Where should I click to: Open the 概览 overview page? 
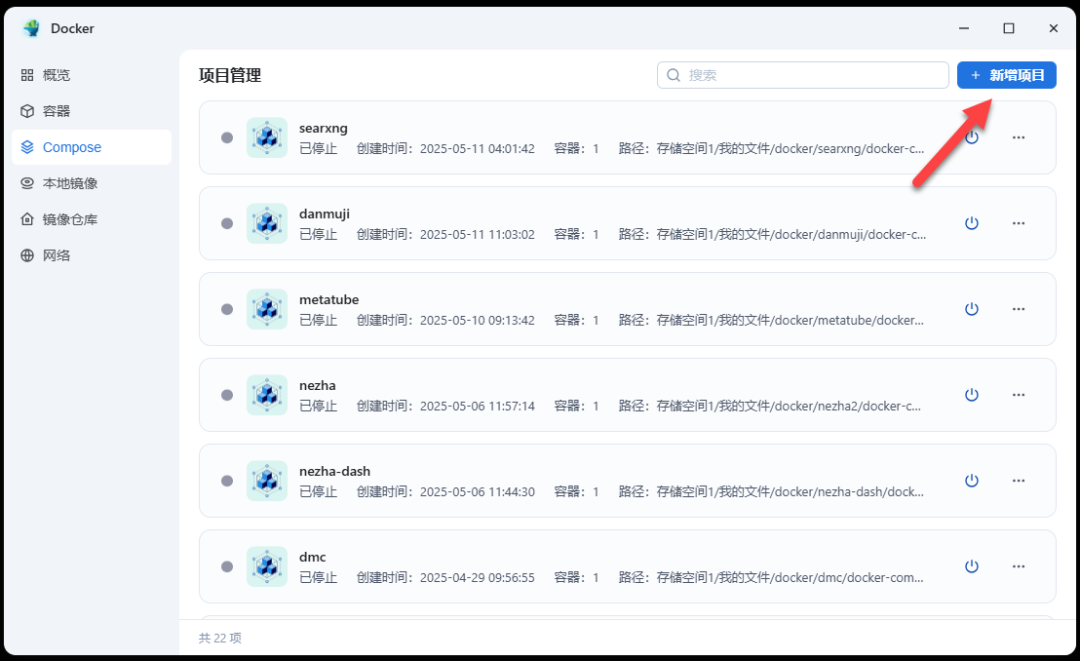[92, 75]
